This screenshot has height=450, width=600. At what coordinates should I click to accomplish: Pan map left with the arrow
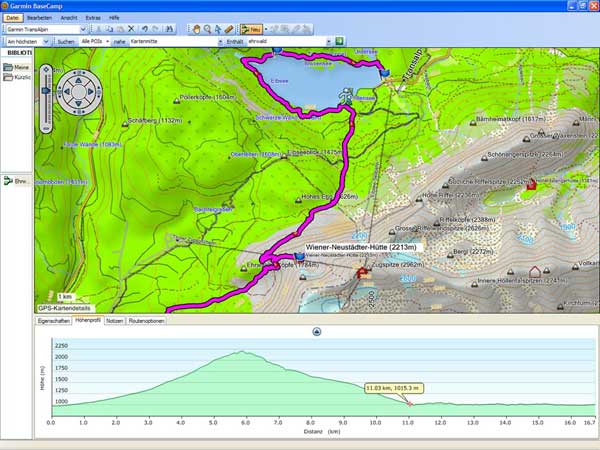tap(67, 92)
